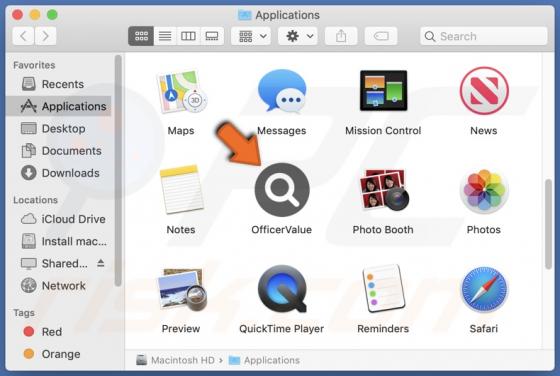Image resolution: width=560 pixels, height=376 pixels.
Task: Select the OfficerValue magnifier app icon
Action: click(282, 190)
